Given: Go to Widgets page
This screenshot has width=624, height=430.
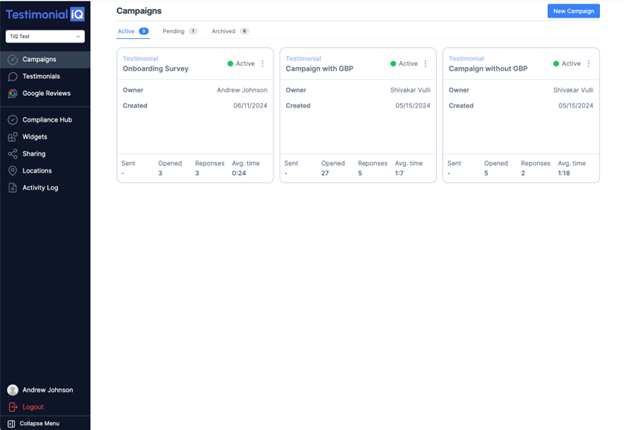Looking at the screenshot, I should 45,137.
